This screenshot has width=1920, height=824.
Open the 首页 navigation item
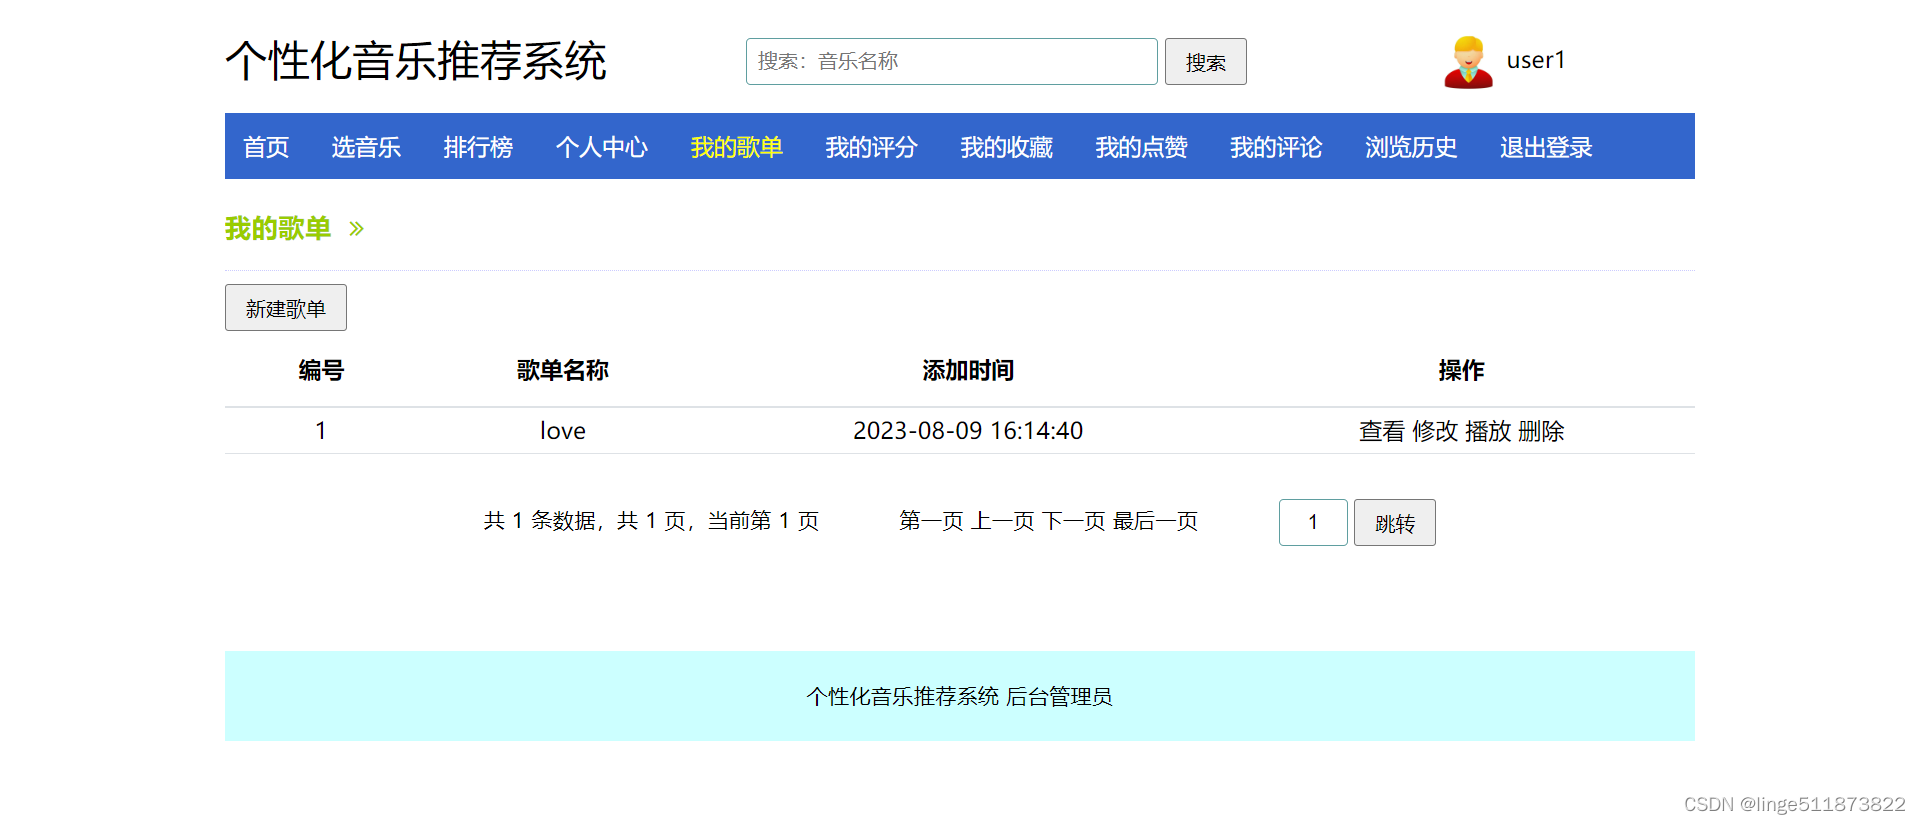266,147
